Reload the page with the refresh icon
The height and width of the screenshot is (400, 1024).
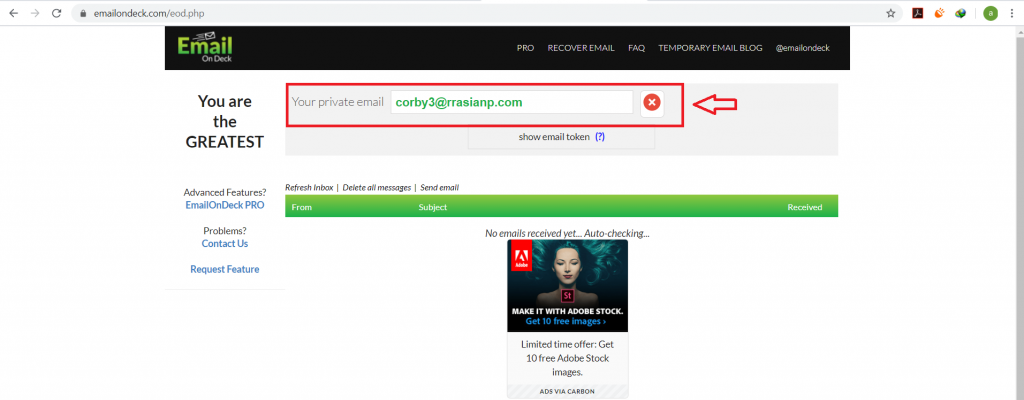57,13
